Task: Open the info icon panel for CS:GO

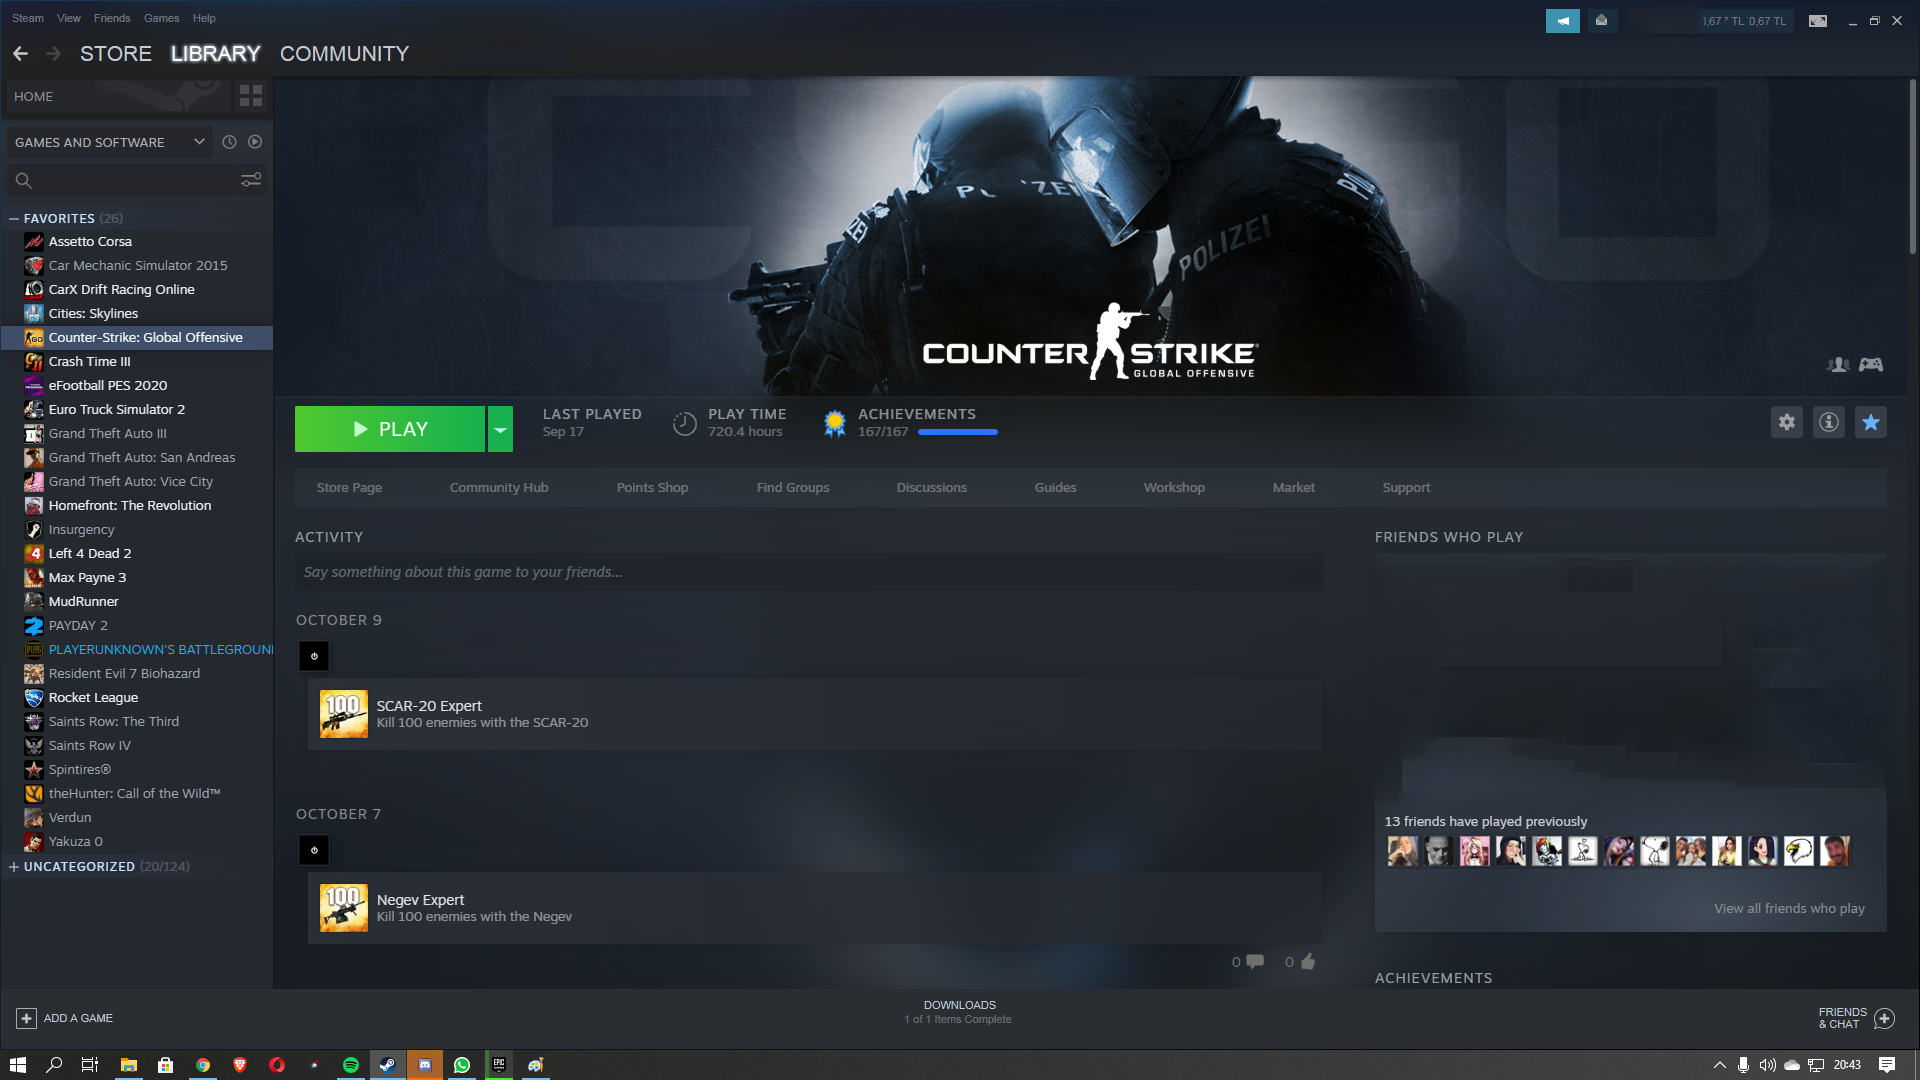Action: 1829,422
